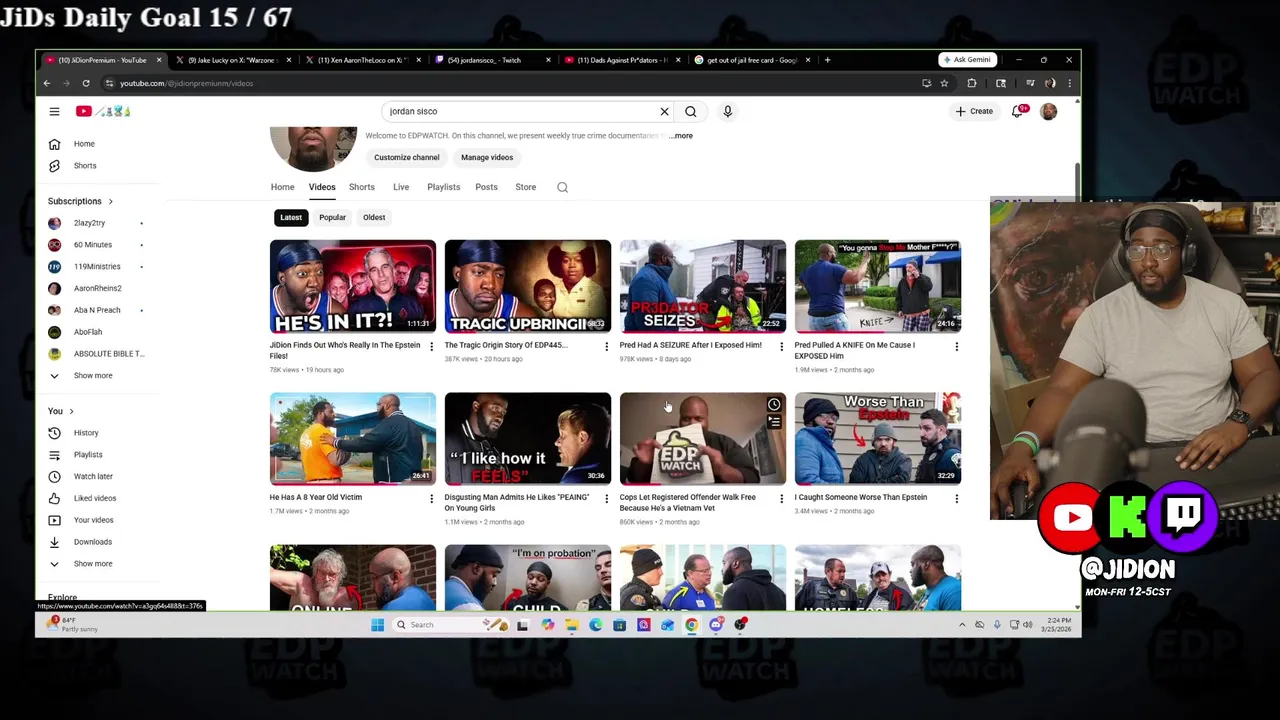
Task: Open the You section chevron
Action: click(x=71, y=411)
